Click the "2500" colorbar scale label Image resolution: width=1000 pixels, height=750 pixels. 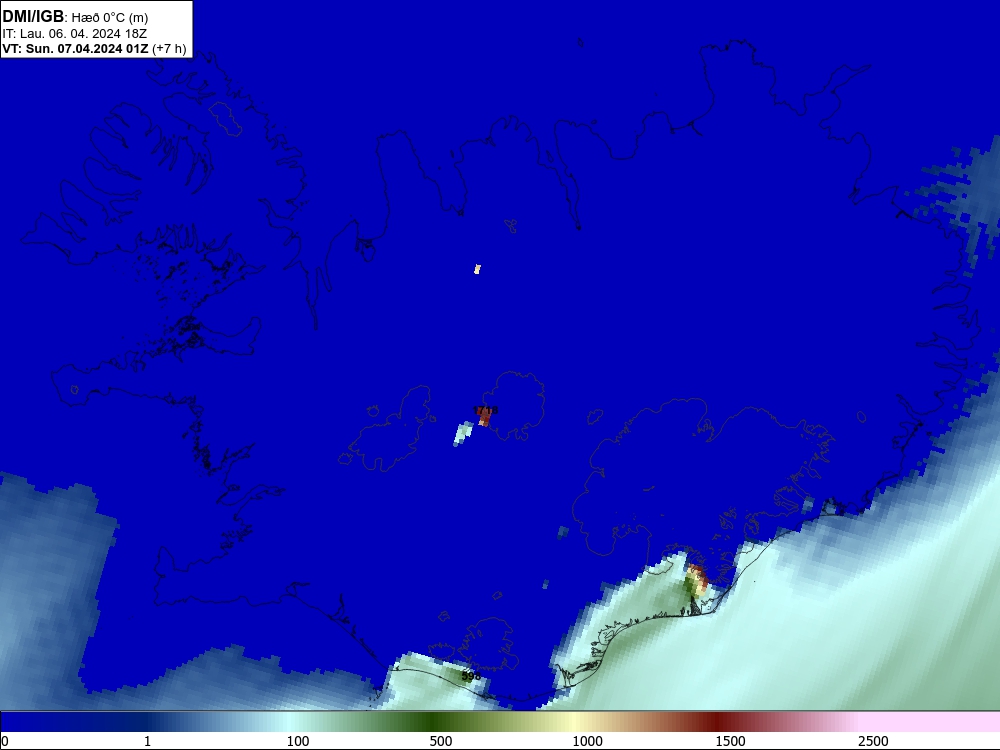pos(873,741)
